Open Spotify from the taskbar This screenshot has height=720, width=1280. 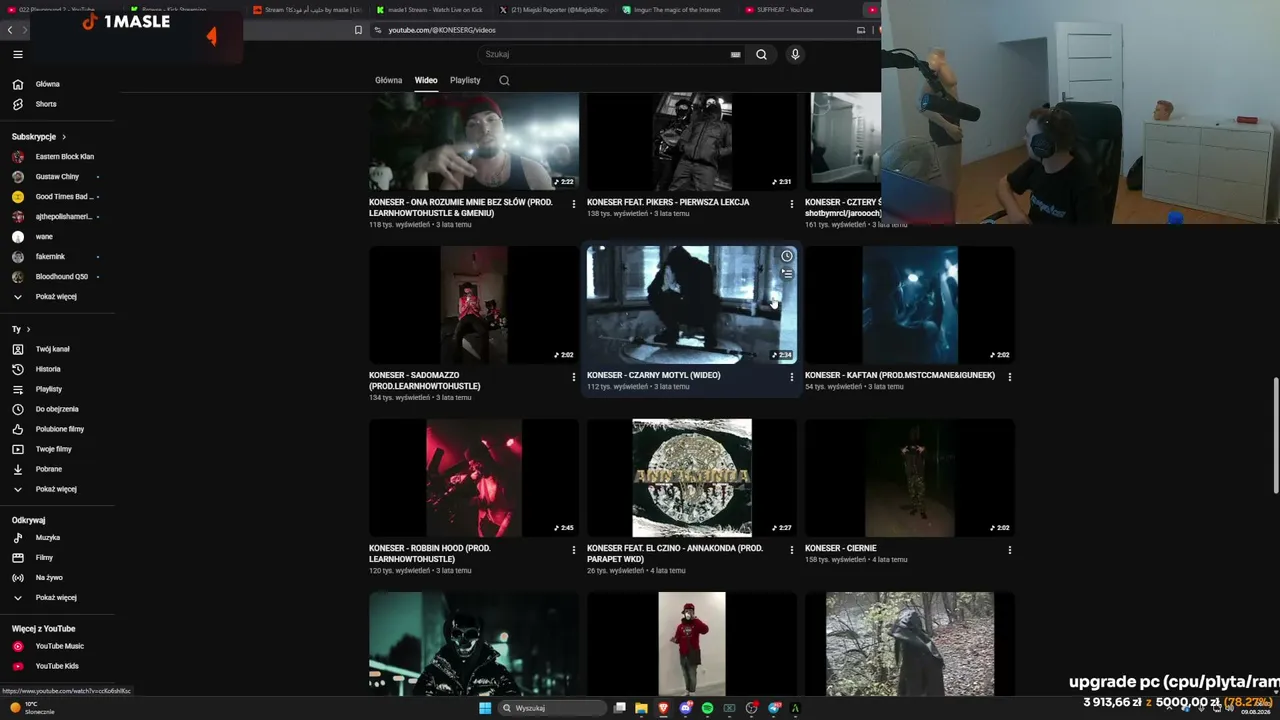coord(707,708)
